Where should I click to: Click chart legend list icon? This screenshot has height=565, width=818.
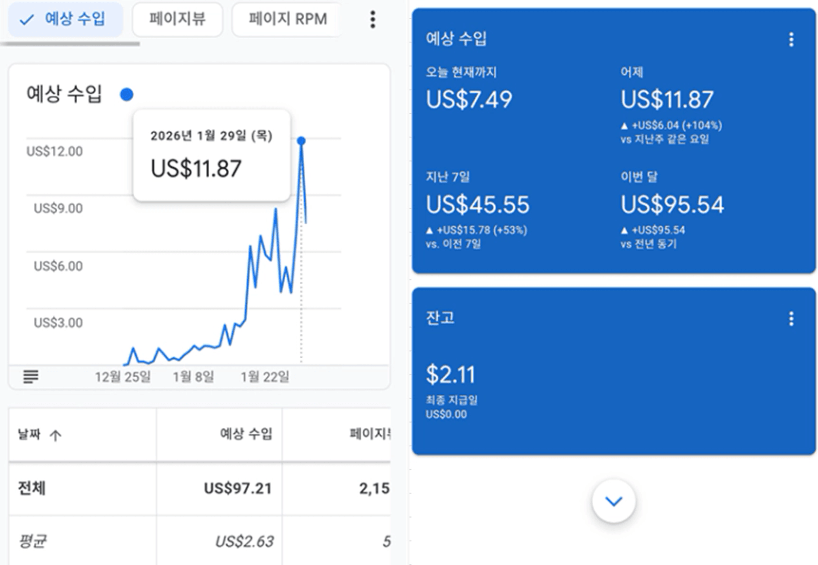tap(31, 377)
